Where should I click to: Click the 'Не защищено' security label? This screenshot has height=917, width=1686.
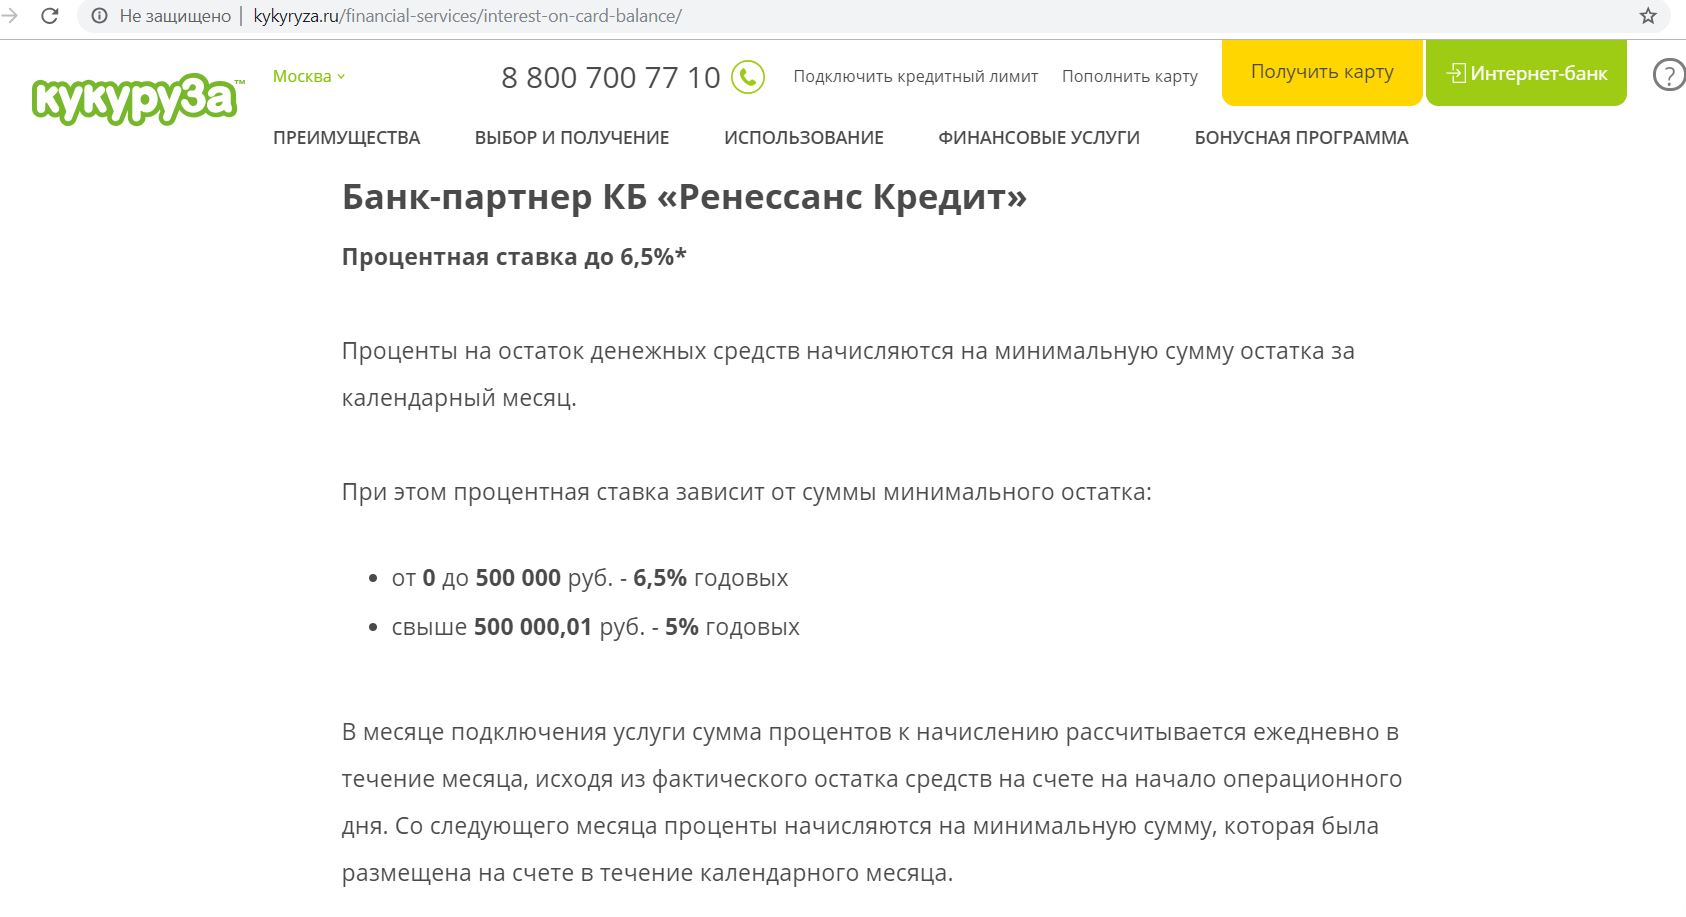[175, 16]
